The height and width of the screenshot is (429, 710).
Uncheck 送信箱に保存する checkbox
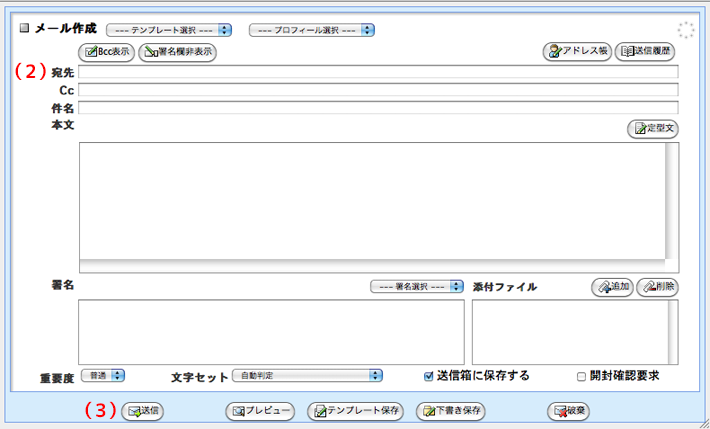click(x=429, y=376)
